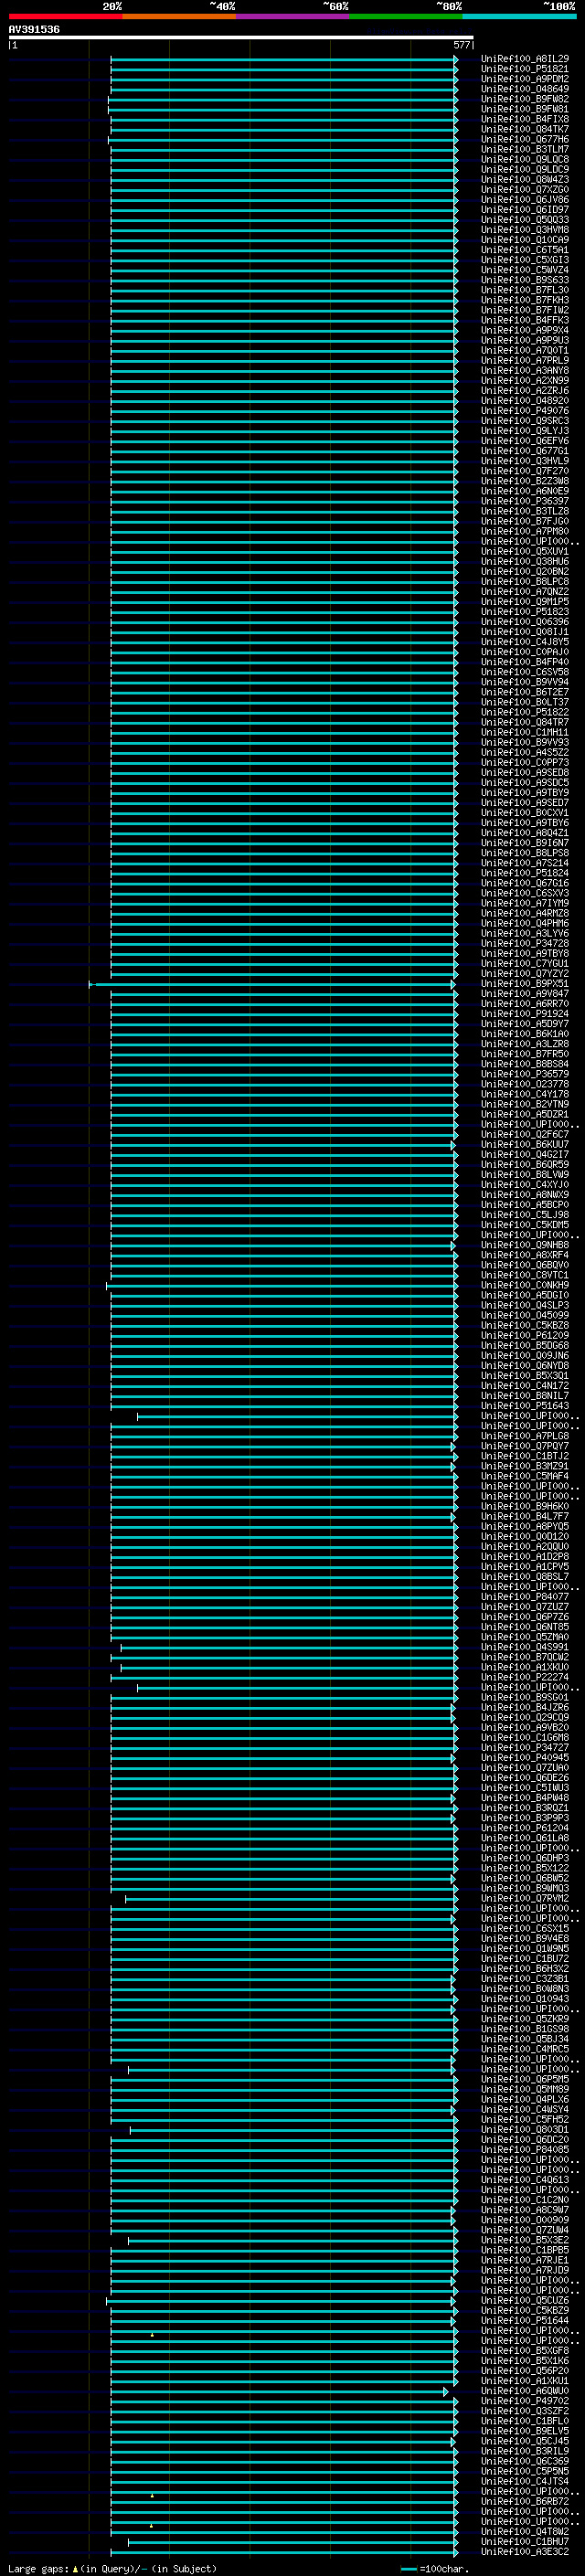Select hit label UniRef100_P61204
Viewport: 585px width, 2576px height.
pos(525,1829)
